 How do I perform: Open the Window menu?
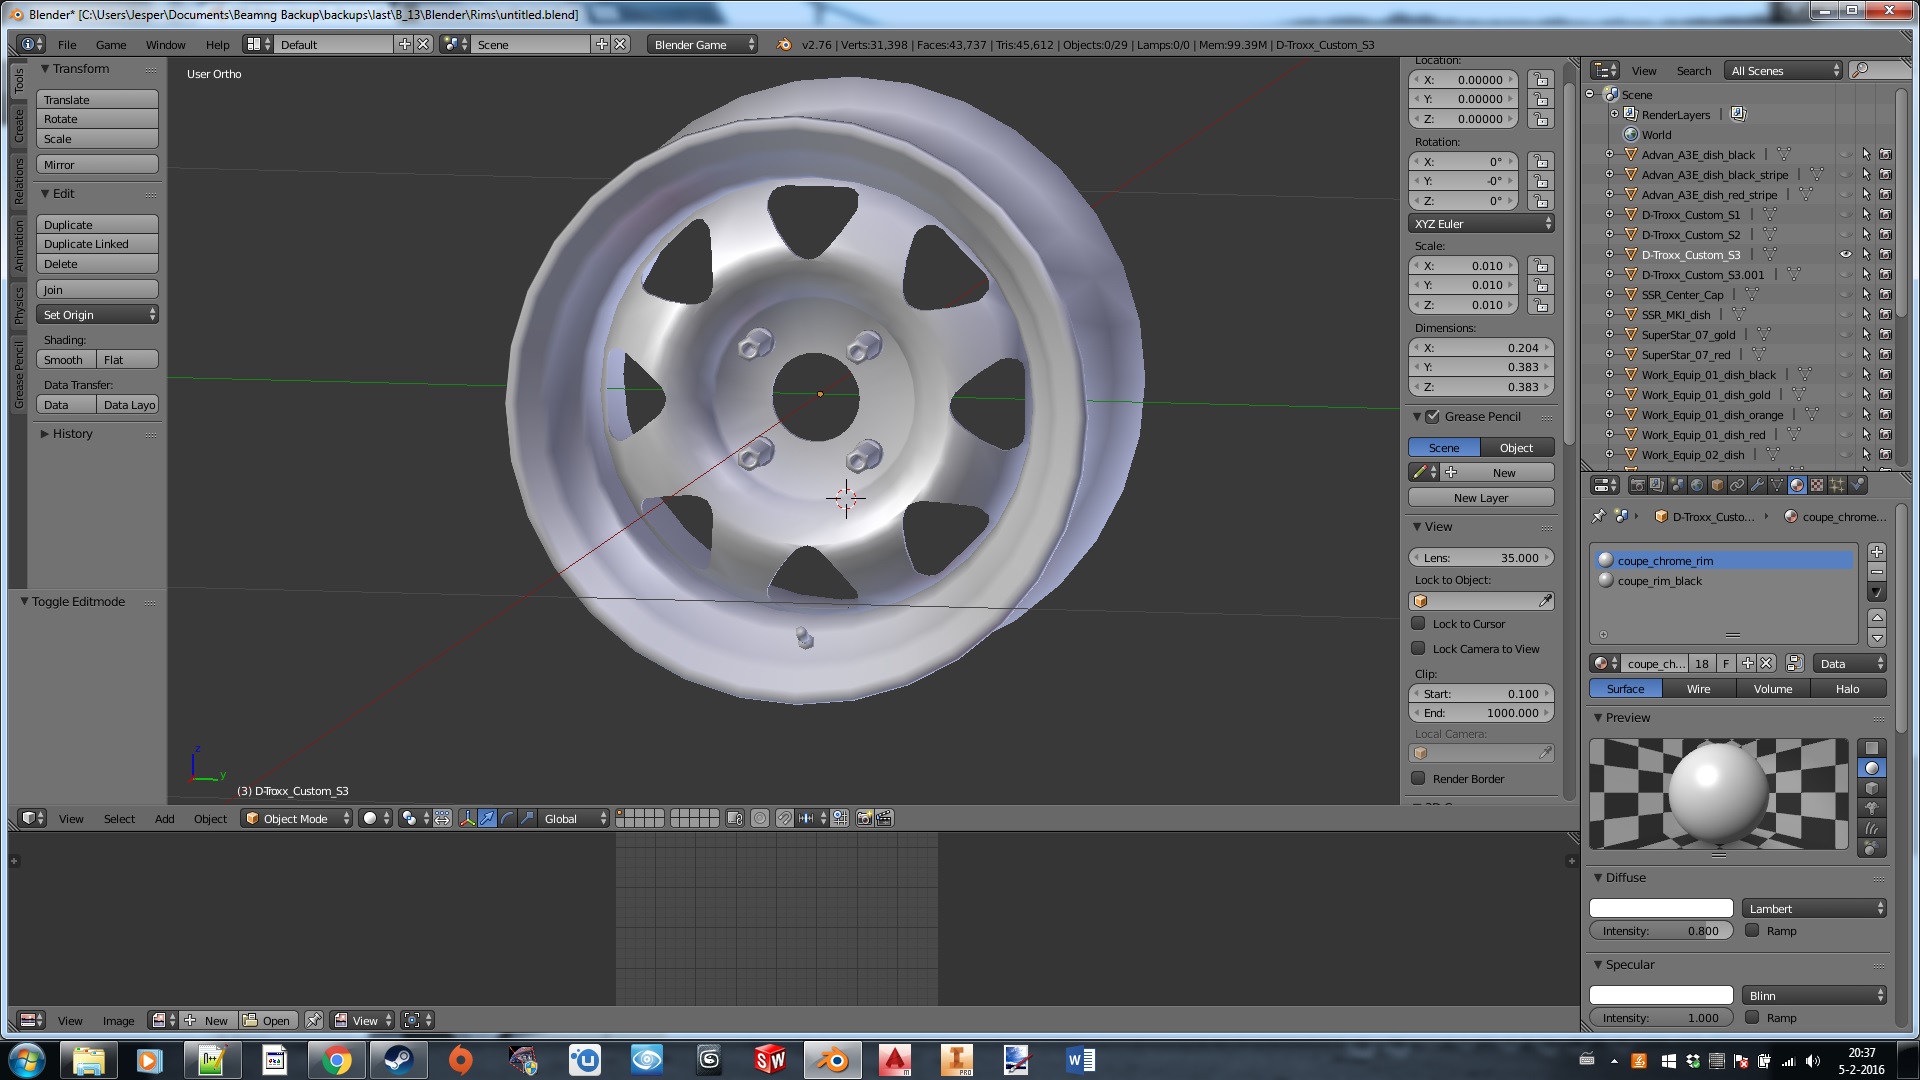[x=165, y=44]
